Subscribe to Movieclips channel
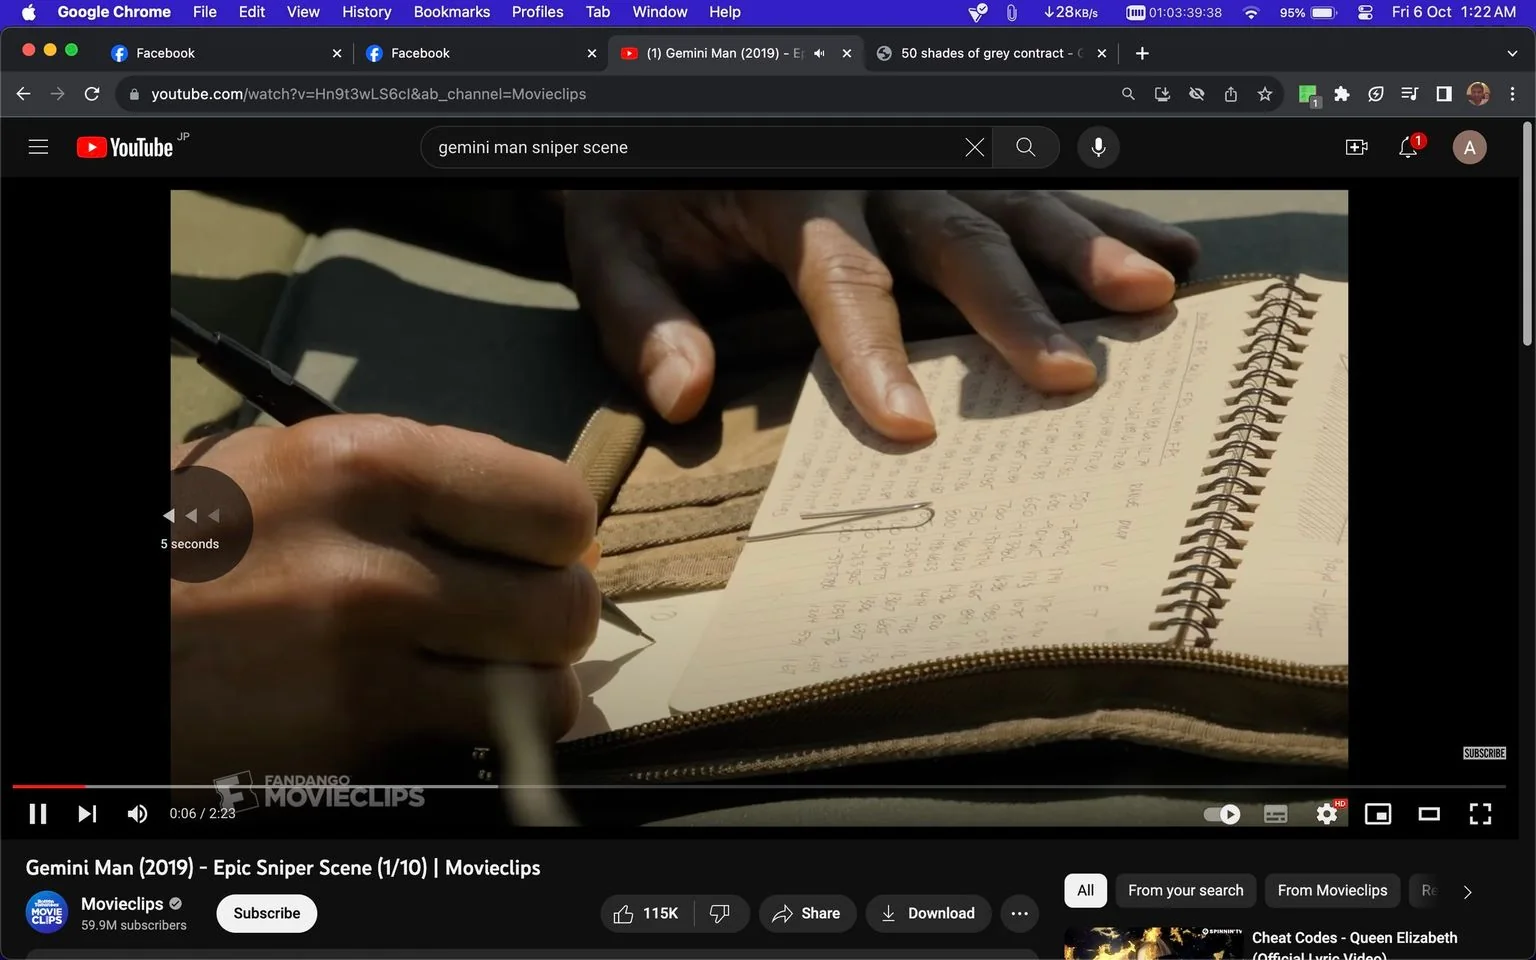This screenshot has width=1536, height=960. coord(267,913)
